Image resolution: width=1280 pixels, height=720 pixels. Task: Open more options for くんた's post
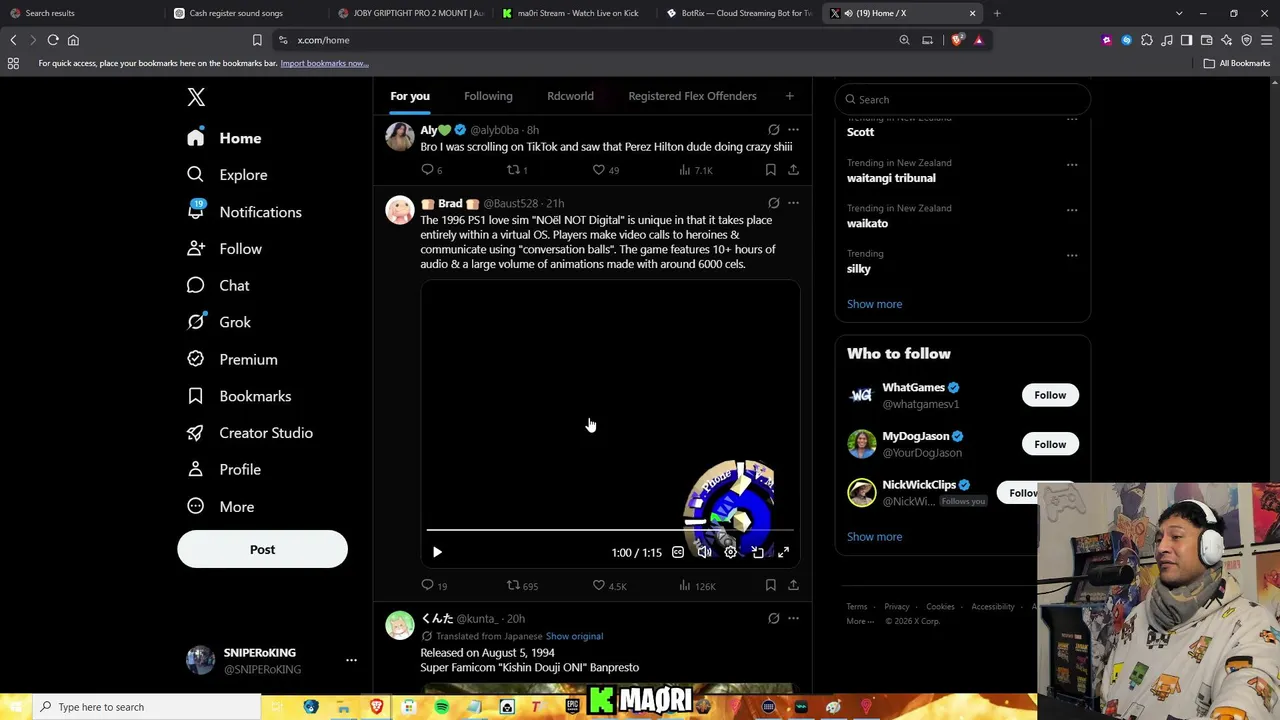point(793,618)
